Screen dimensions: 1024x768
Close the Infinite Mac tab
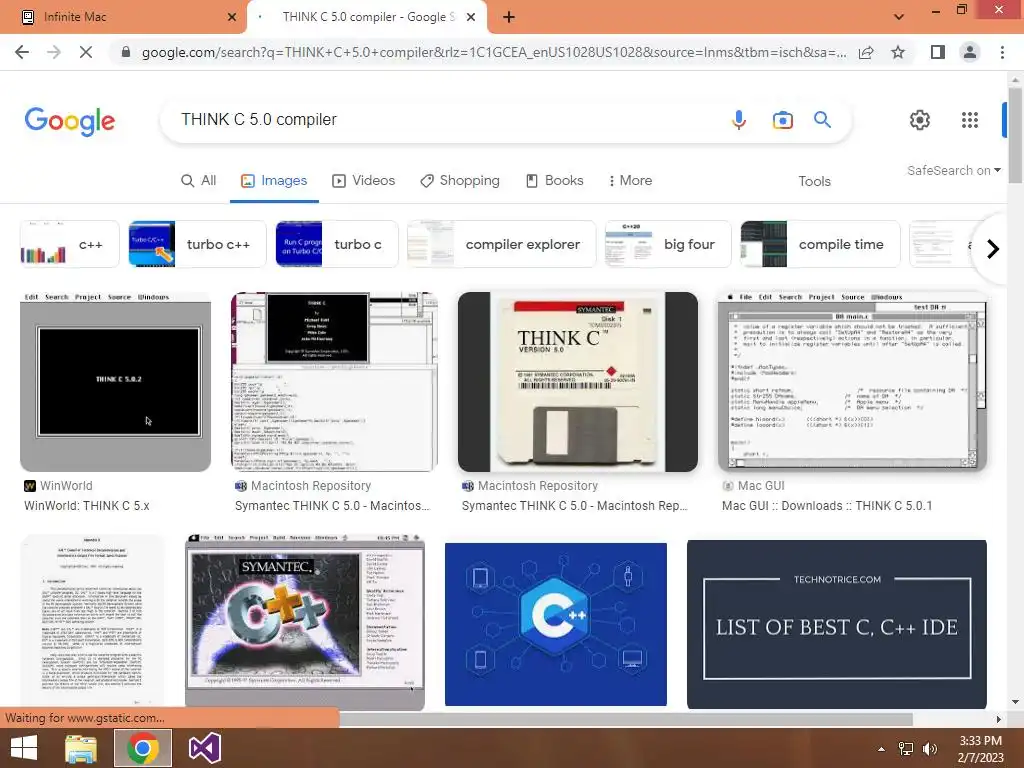coord(232,18)
